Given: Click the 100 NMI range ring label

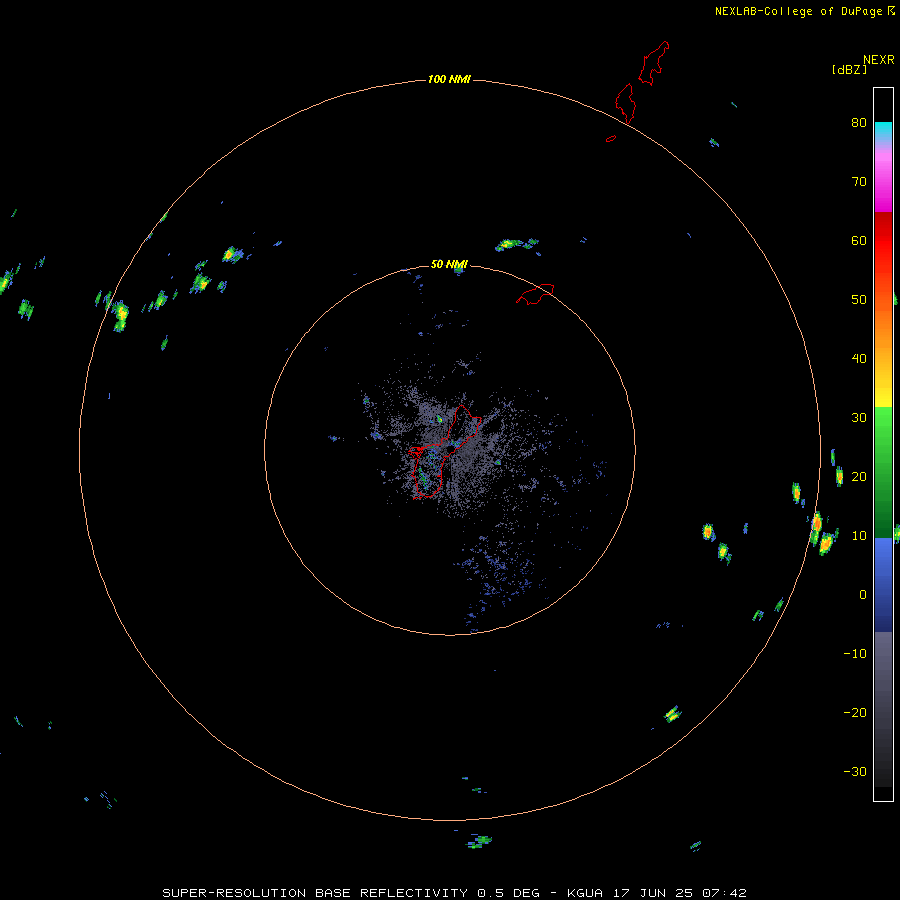Looking at the screenshot, I should 449,79.
